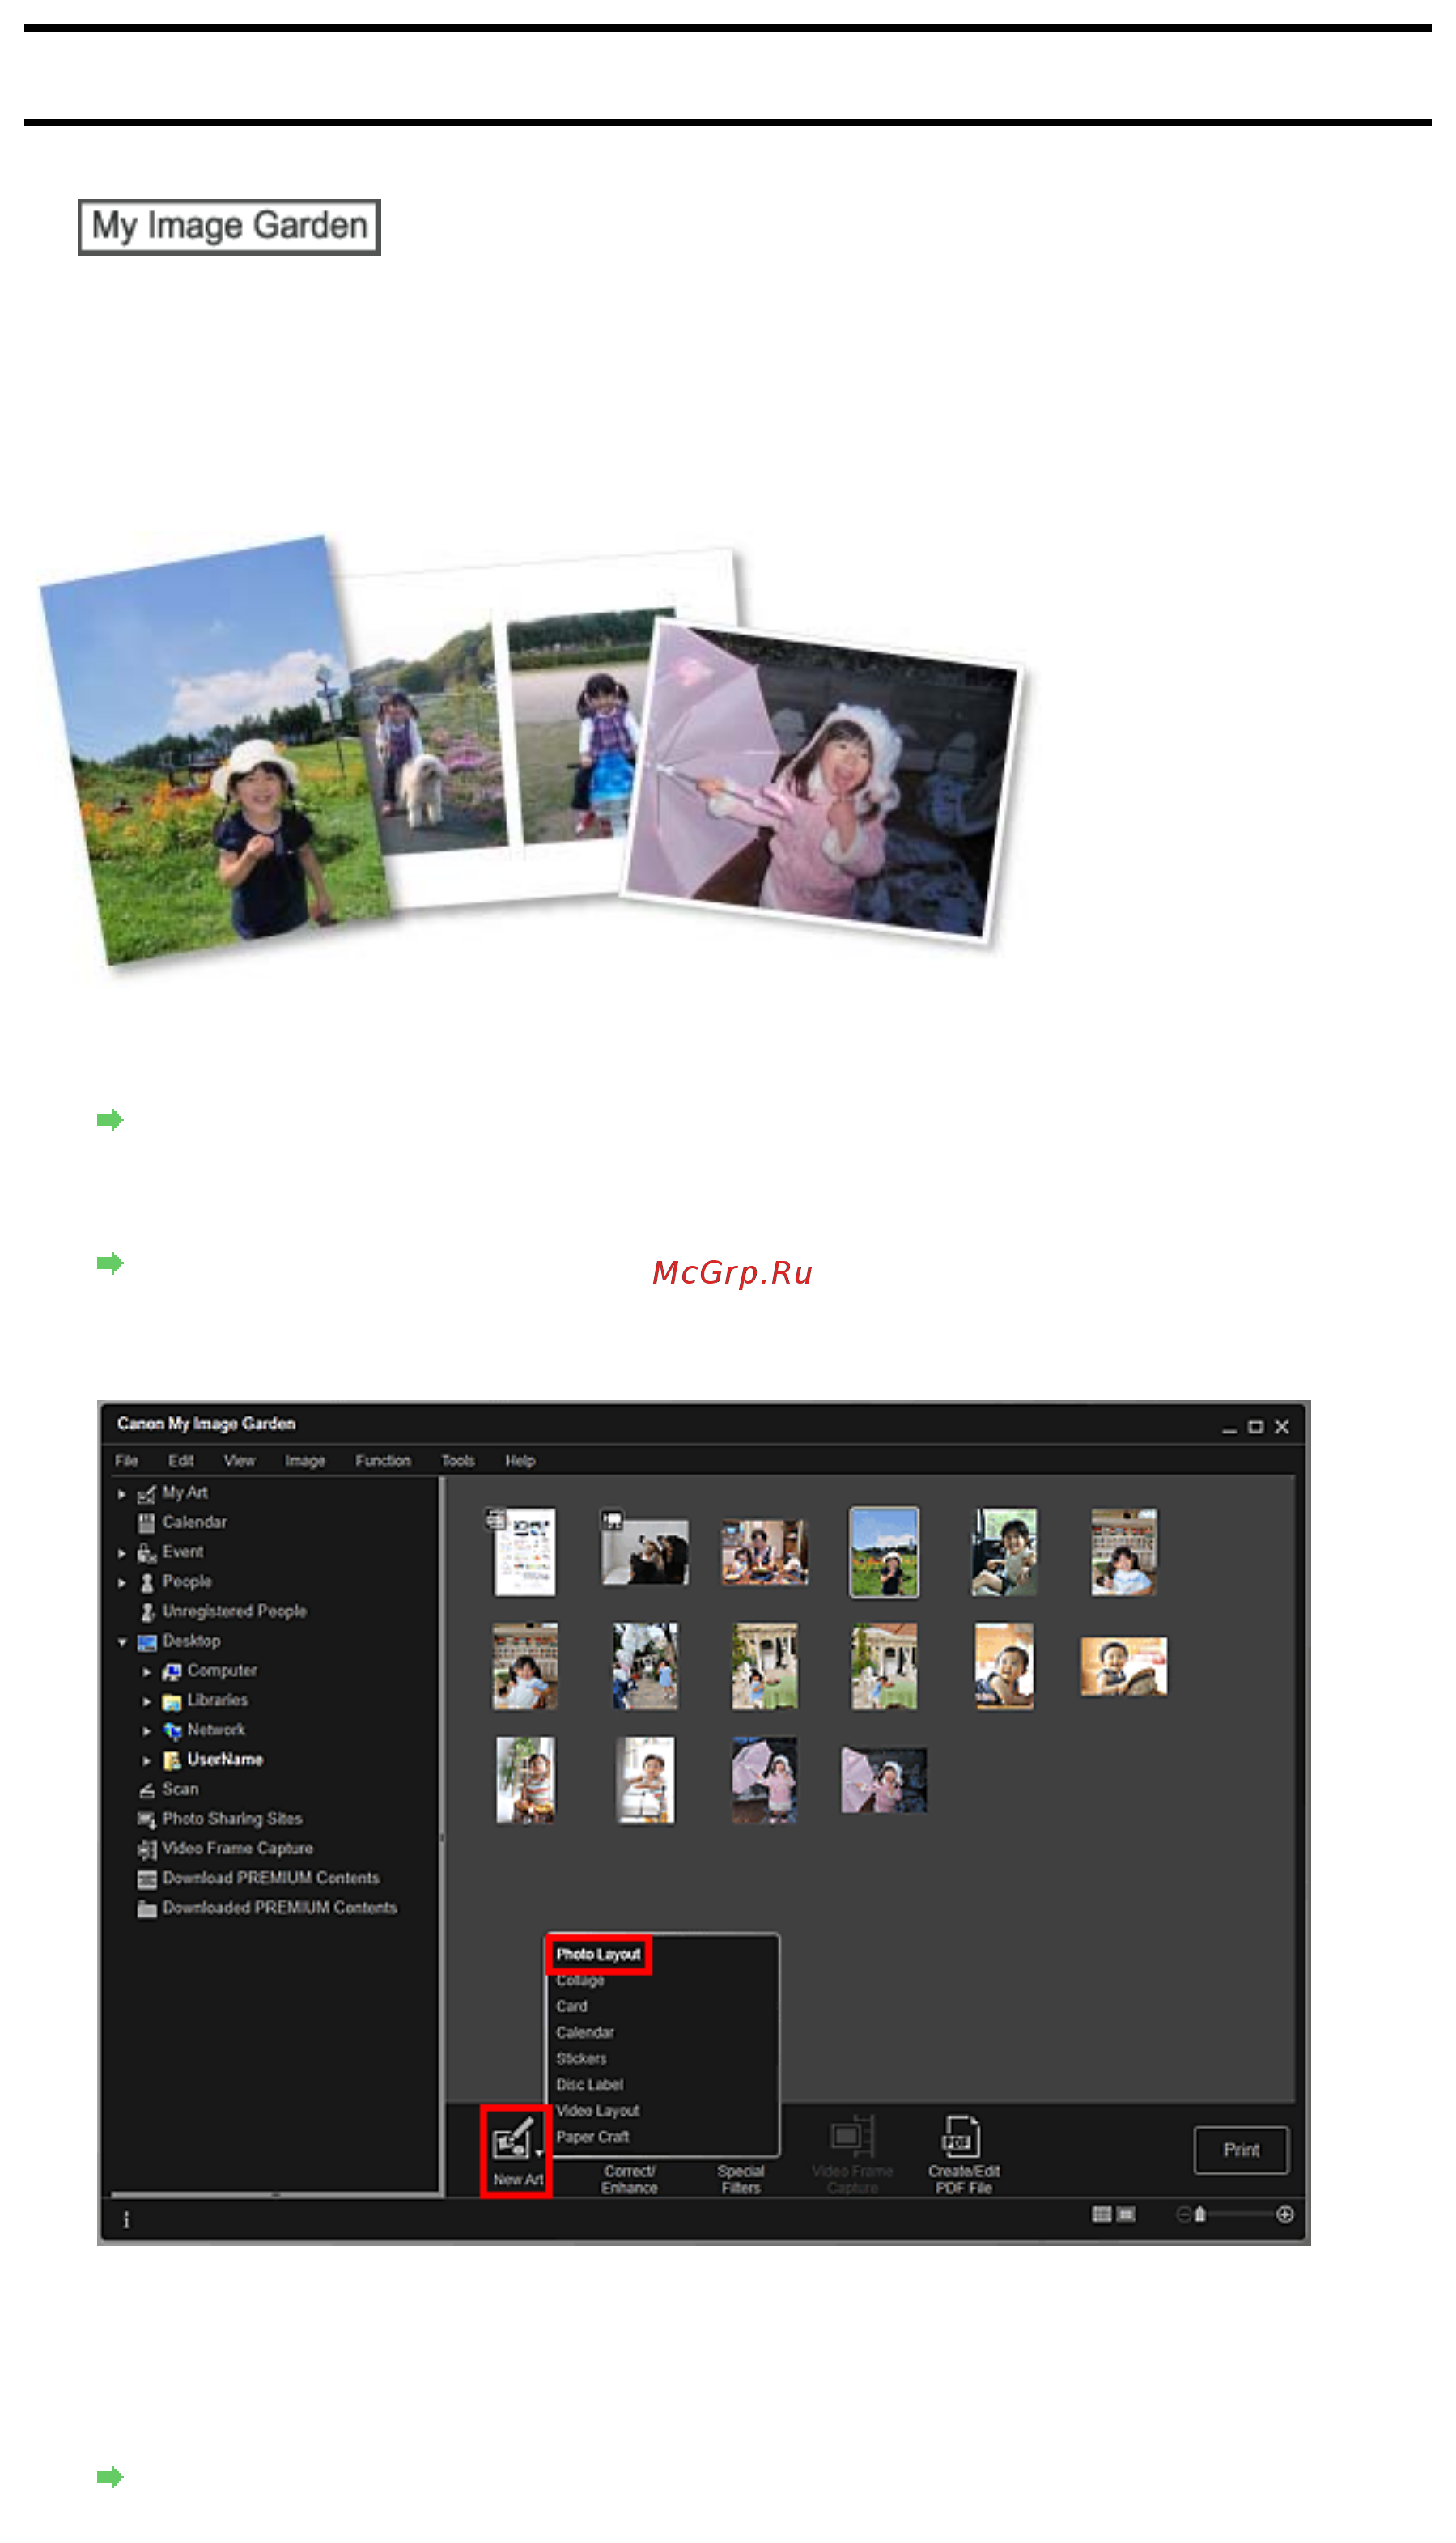Expand the UserName tree node
This screenshot has width=1456, height=2543.
(147, 1761)
